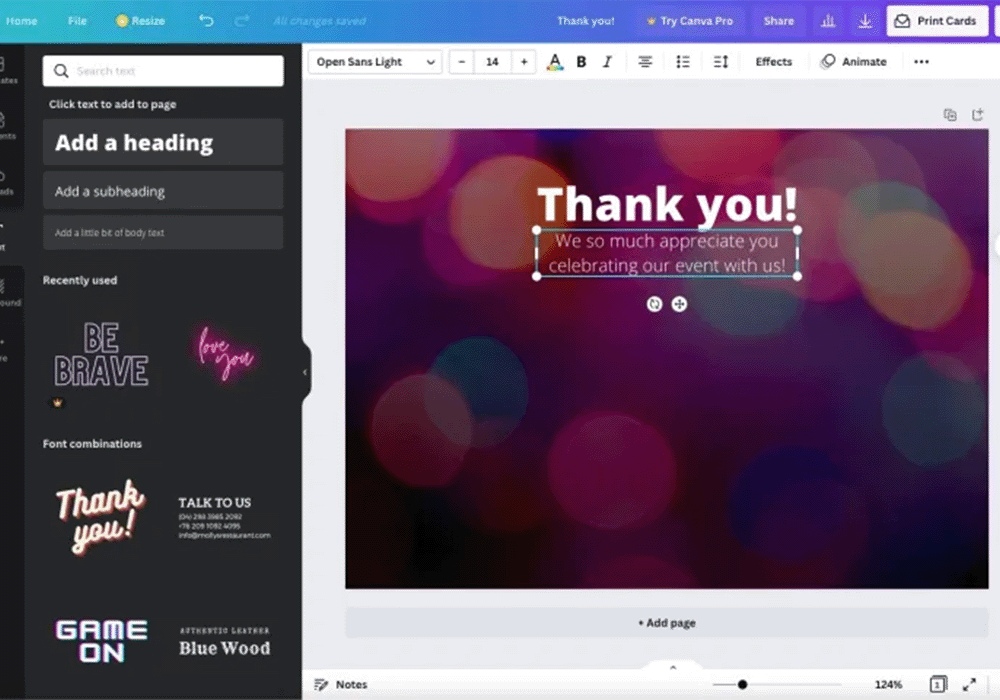Open the page grid view icon
The height and width of the screenshot is (700, 1000).
point(938,684)
